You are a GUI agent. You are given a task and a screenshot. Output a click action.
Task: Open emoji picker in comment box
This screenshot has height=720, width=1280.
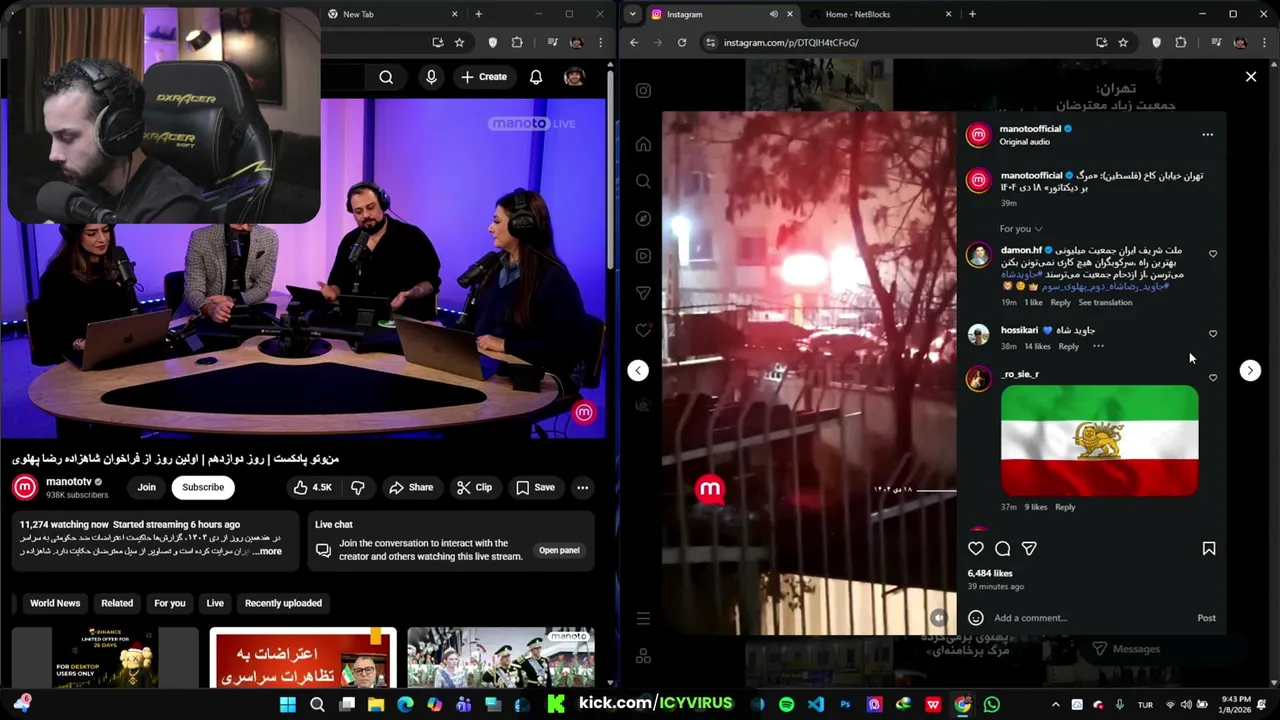tap(976, 618)
